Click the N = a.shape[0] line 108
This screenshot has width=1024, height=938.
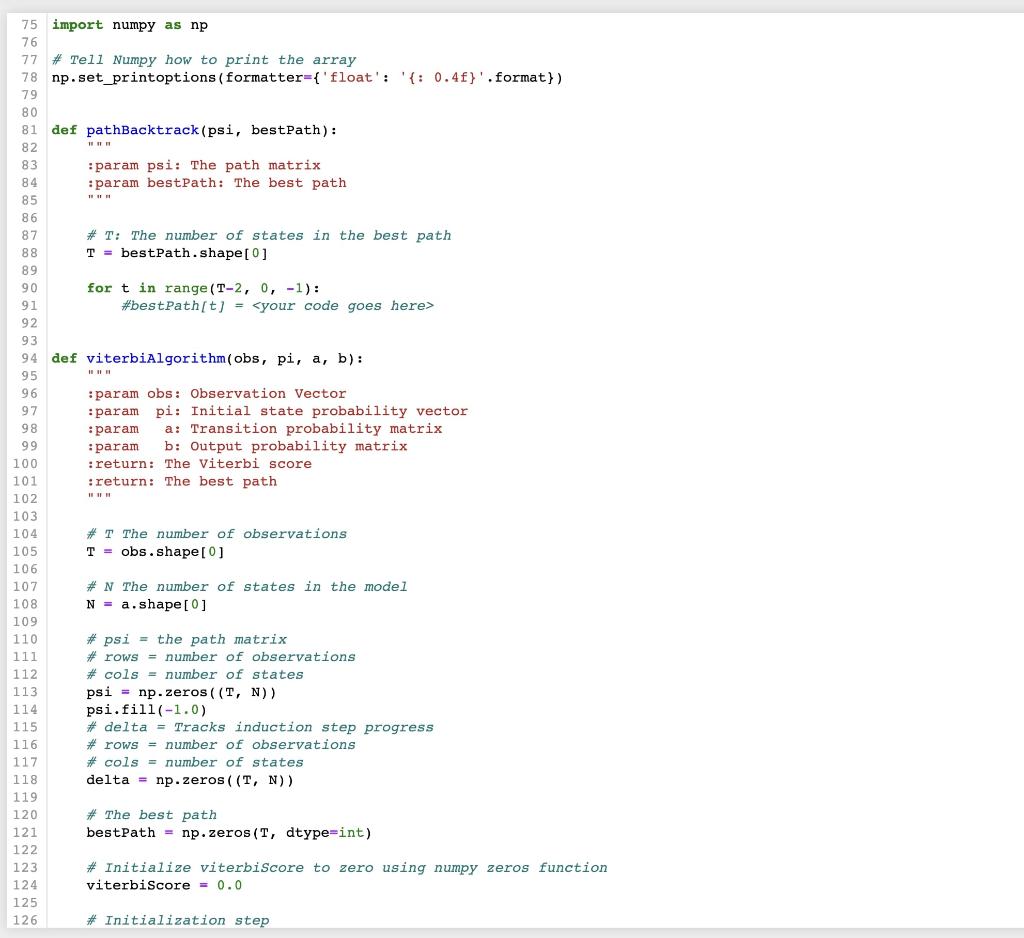145,604
